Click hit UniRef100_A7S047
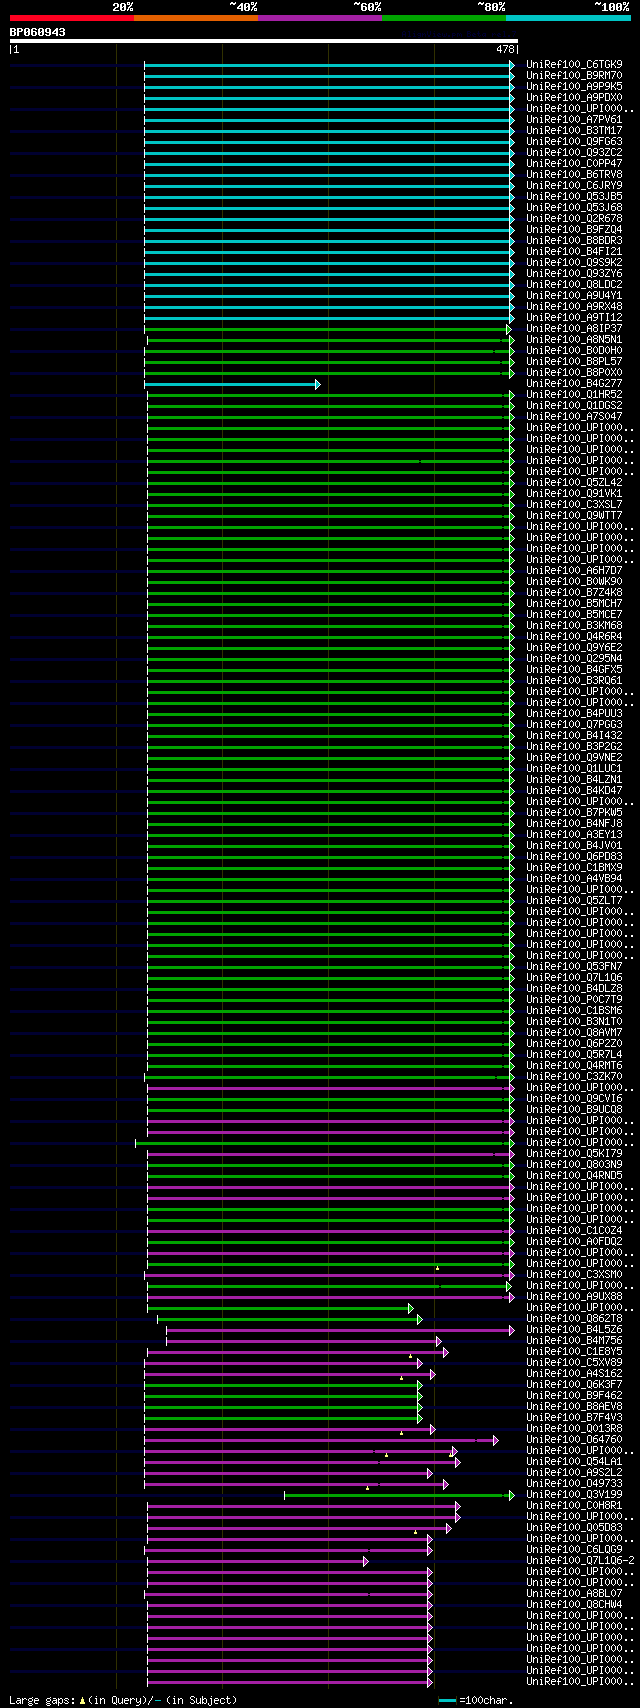The image size is (640, 1708). coord(574,416)
